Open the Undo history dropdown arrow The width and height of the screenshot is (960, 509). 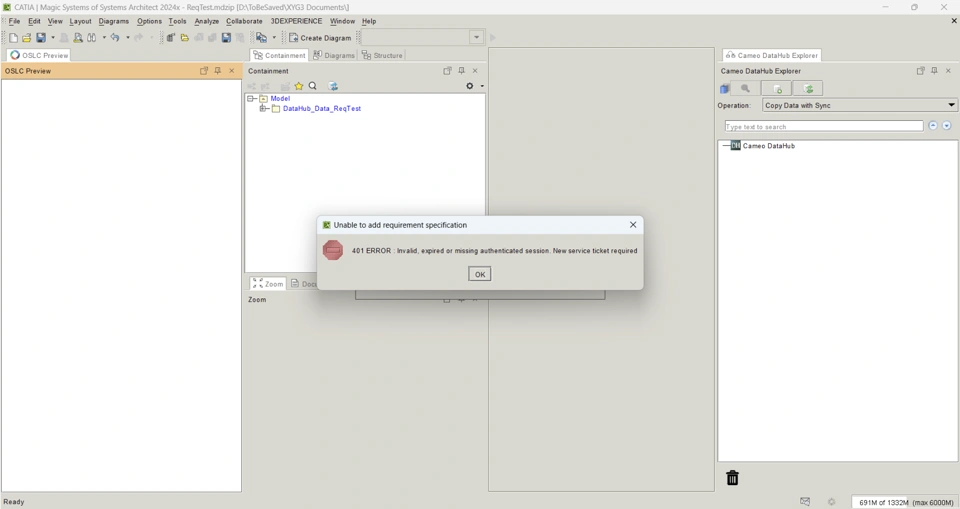pyautogui.click(x=127, y=38)
